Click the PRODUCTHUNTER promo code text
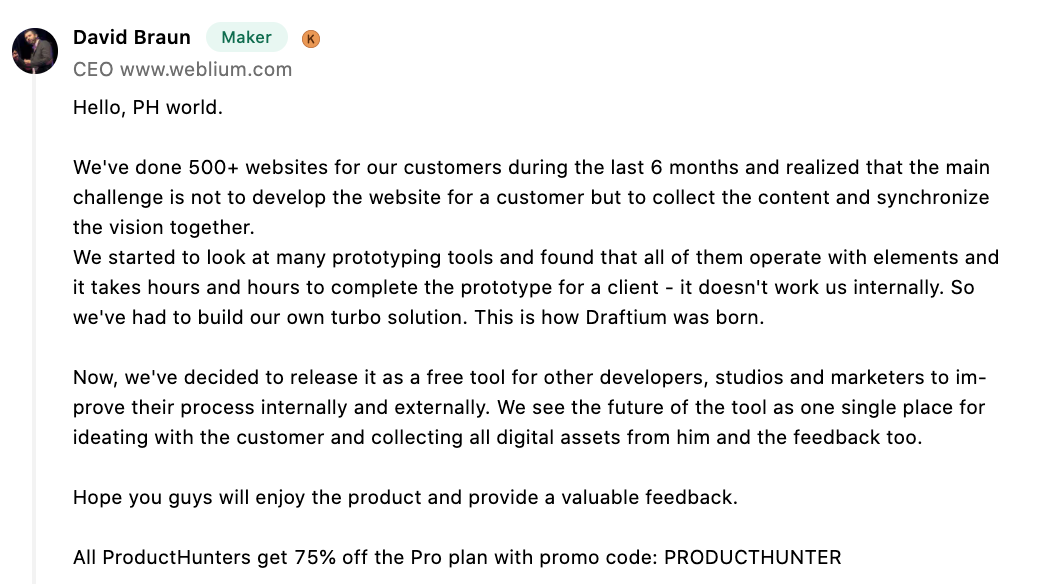 [752, 557]
